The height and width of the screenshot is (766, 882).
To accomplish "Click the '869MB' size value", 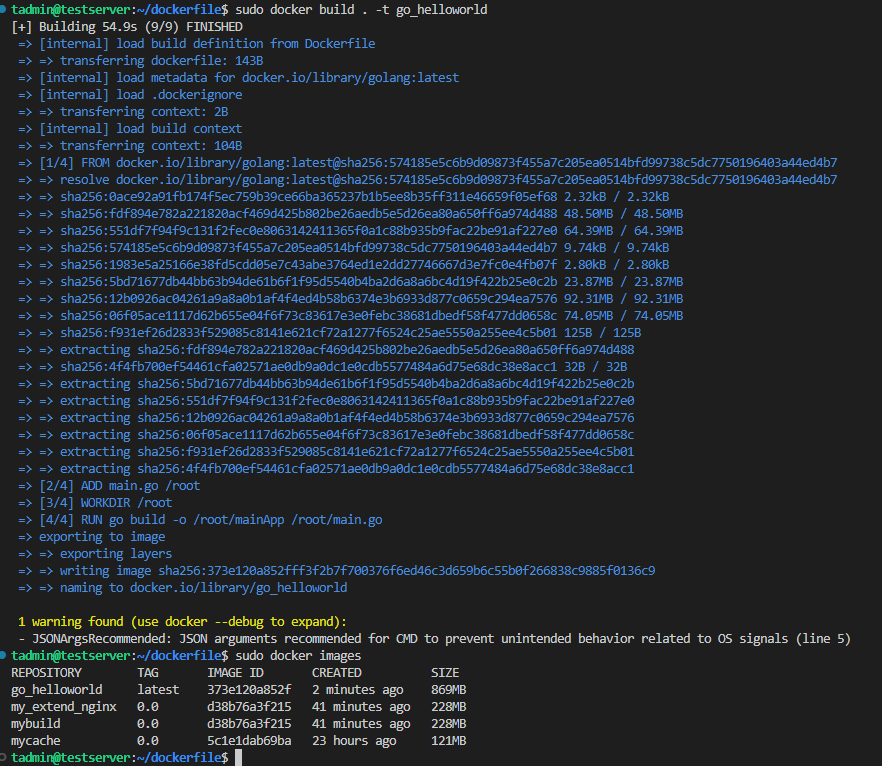I will (449, 690).
